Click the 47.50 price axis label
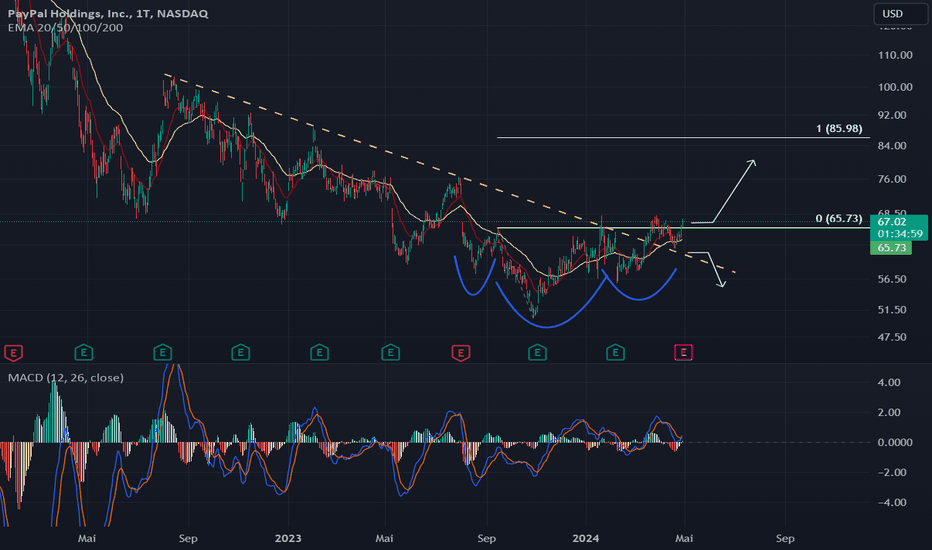Image resolution: width=932 pixels, height=550 pixels. coord(892,337)
